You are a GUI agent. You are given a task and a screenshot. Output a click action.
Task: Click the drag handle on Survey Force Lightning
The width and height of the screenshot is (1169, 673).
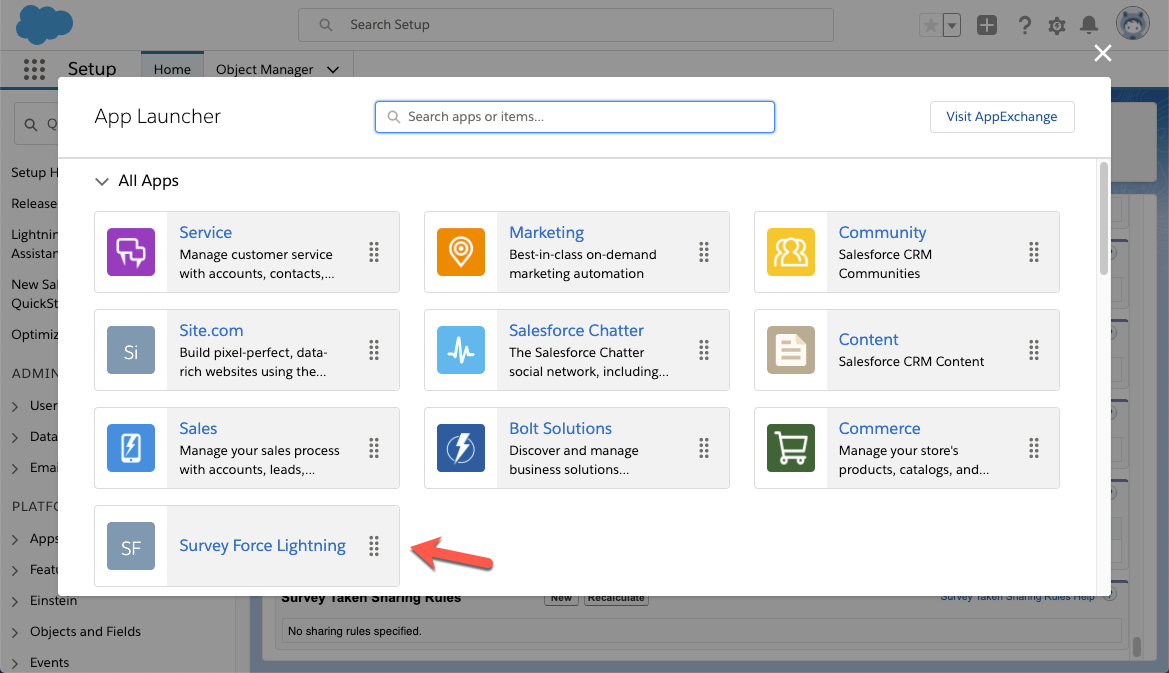click(374, 546)
